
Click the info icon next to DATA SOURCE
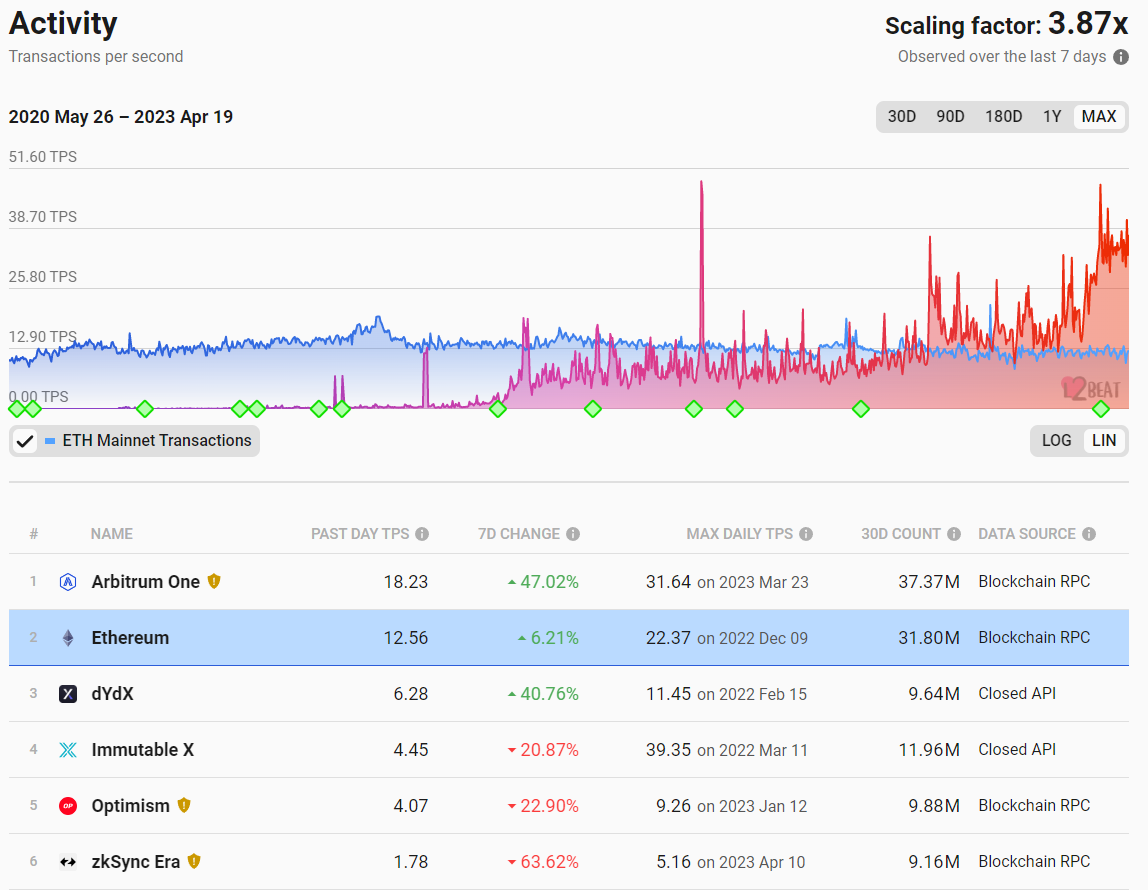point(1089,534)
